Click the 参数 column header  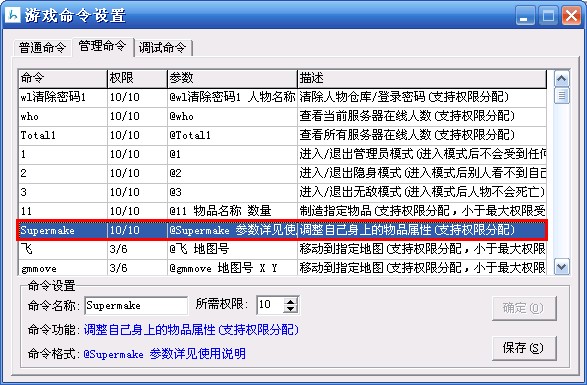[232, 78]
